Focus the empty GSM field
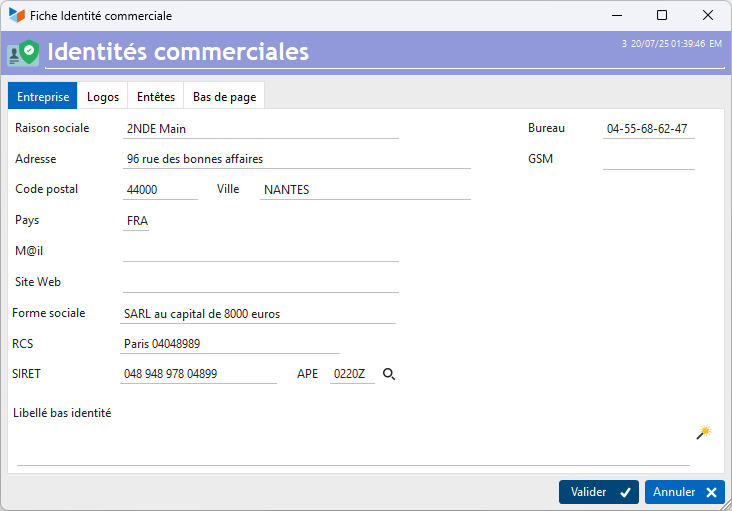The height and width of the screenshot is (511, 732). pyautogui.click(x=648, y=160)
